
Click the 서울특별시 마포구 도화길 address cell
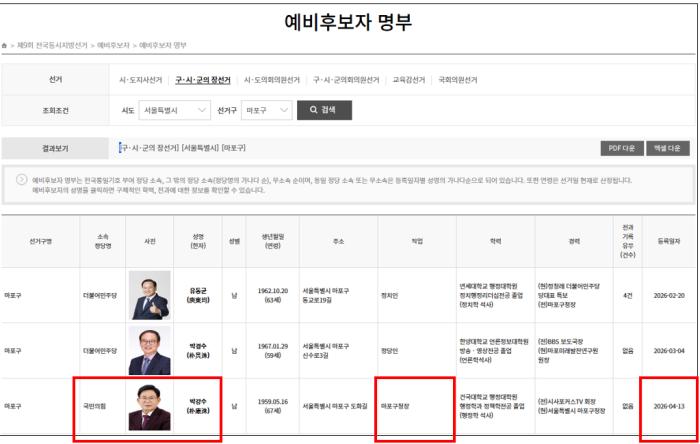(x=335, y=406)
